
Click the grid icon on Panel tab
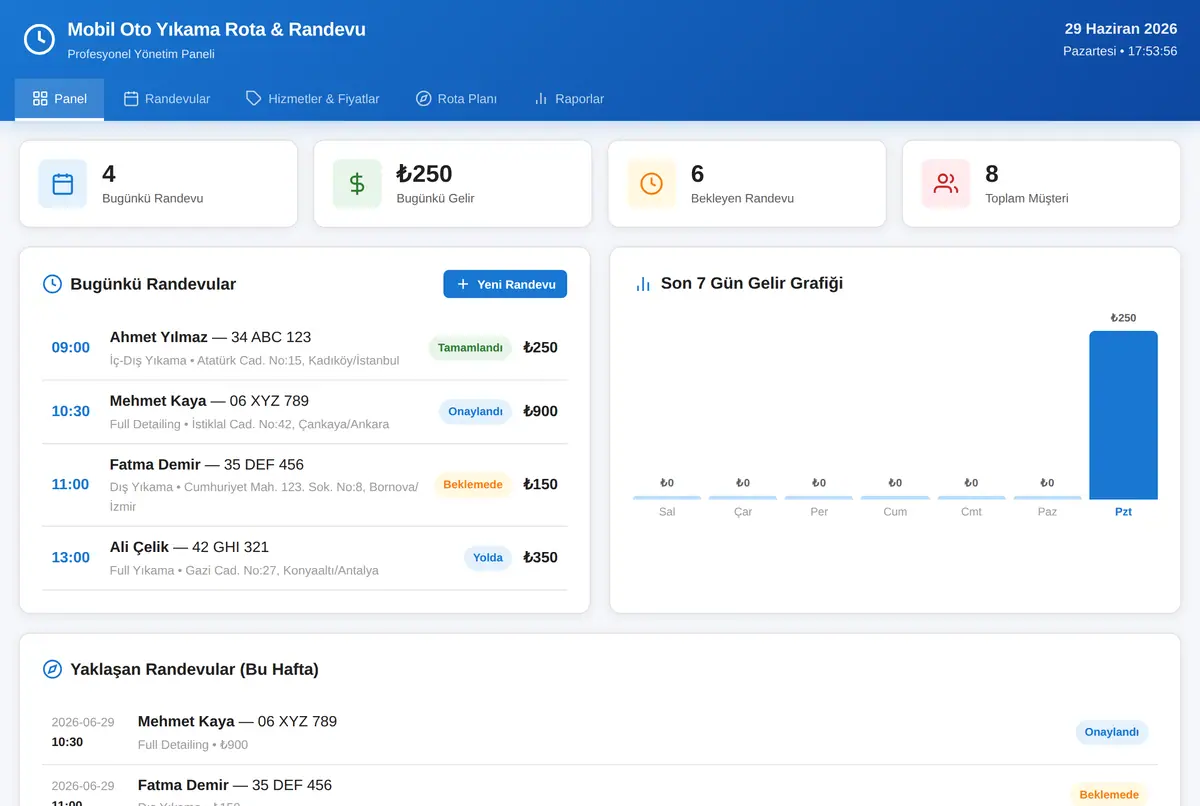coord(40,99)
